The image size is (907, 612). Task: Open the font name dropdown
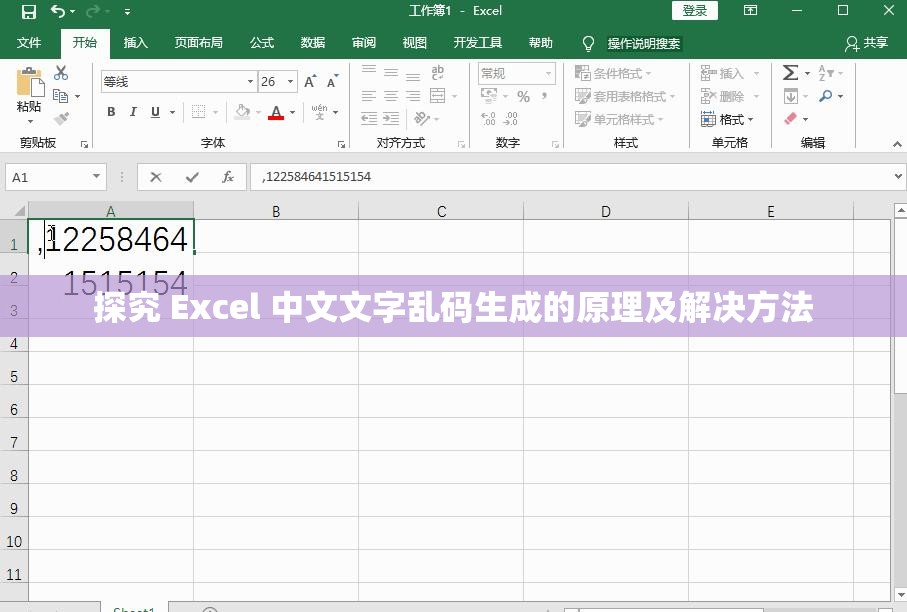click(x=248, y=80)
